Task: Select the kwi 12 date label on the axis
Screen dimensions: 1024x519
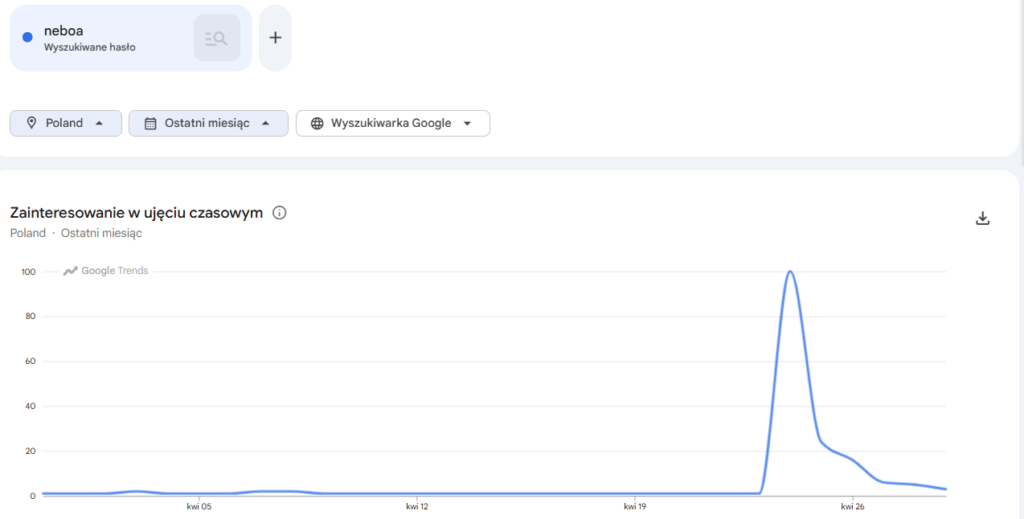Action: (417, 506)
